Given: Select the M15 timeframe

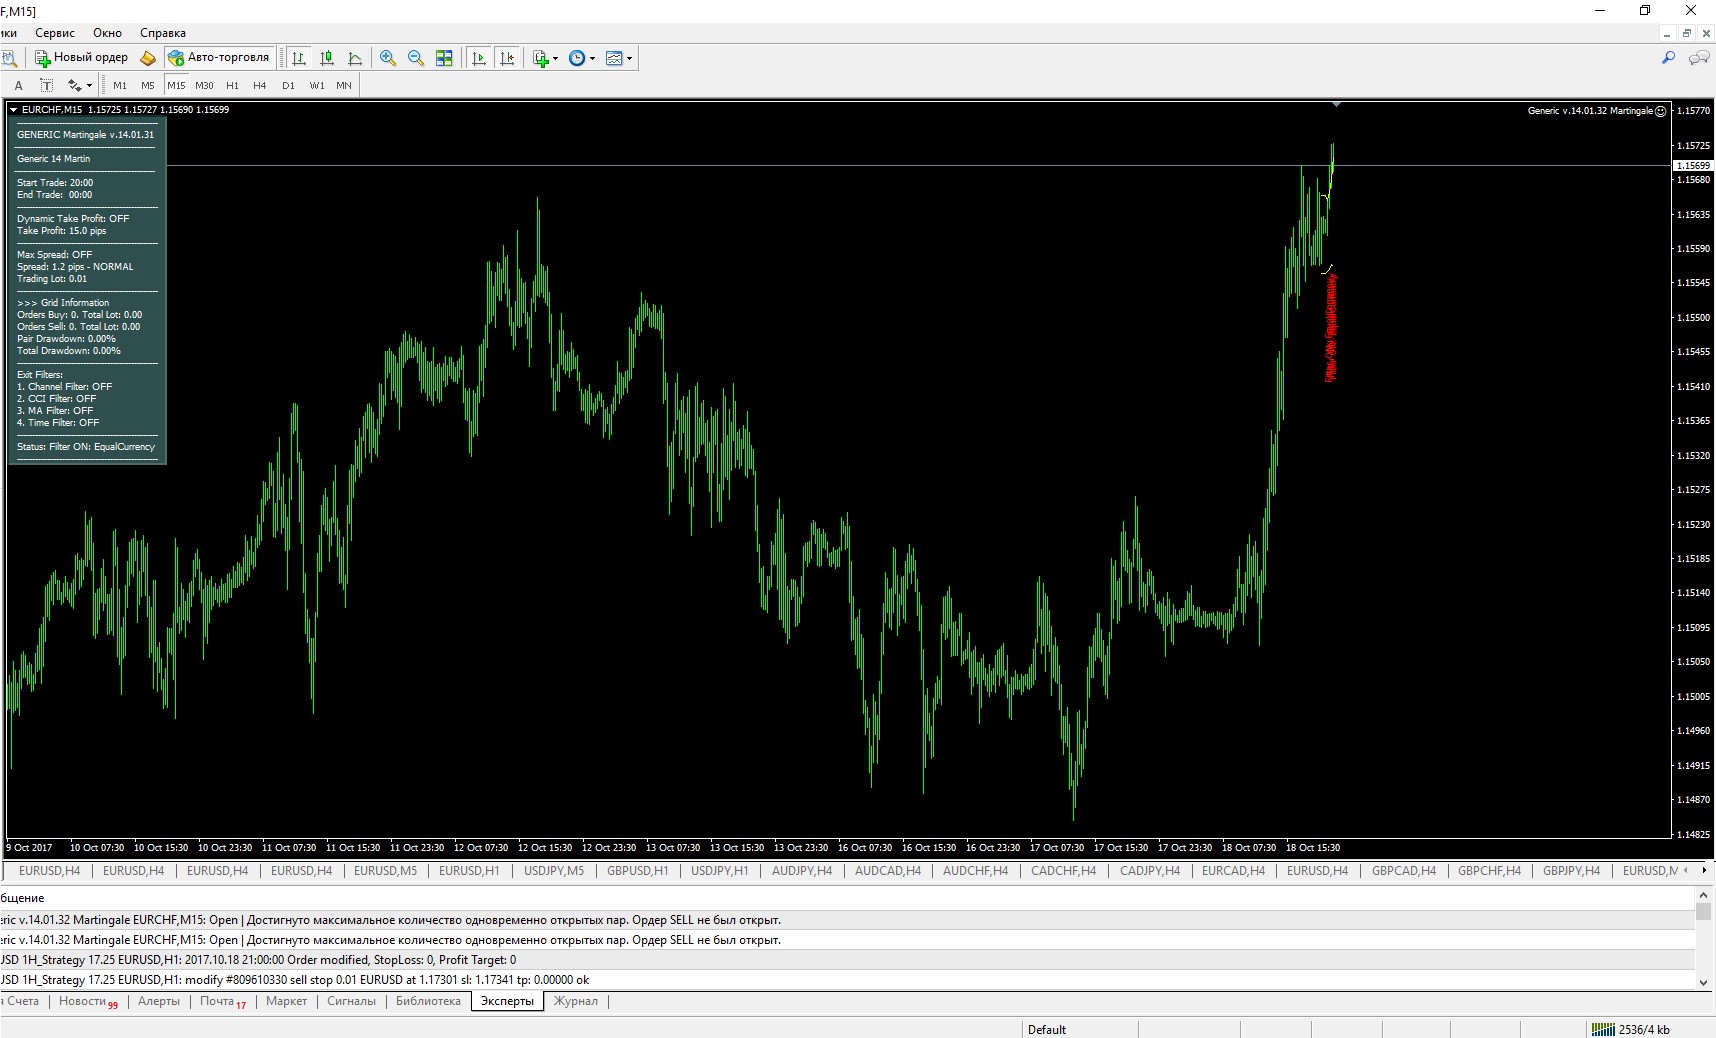Looking at the screenshot, I should [176, 85].
